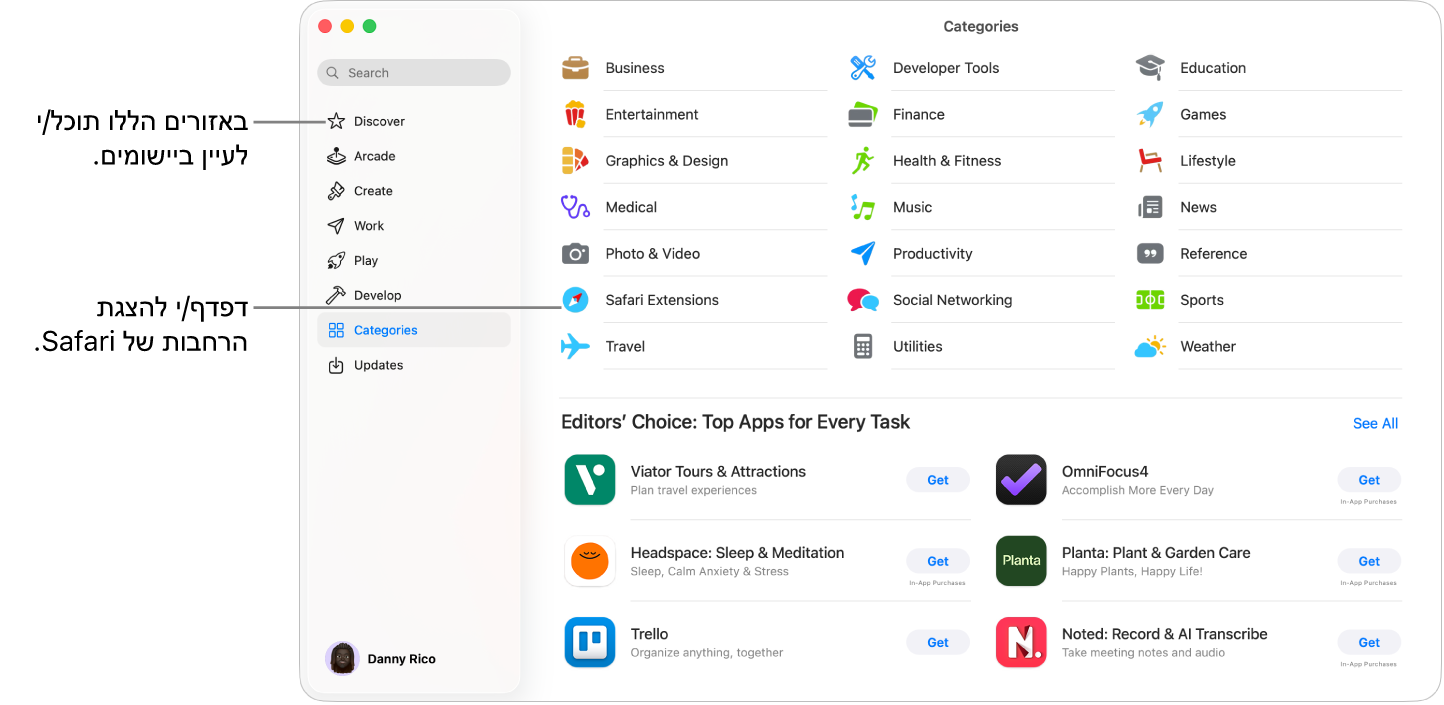Image resolution: width=1444 pixels, height=705 pixels.
Task: Open the Arcade section
Action: [x=413, y=156]
